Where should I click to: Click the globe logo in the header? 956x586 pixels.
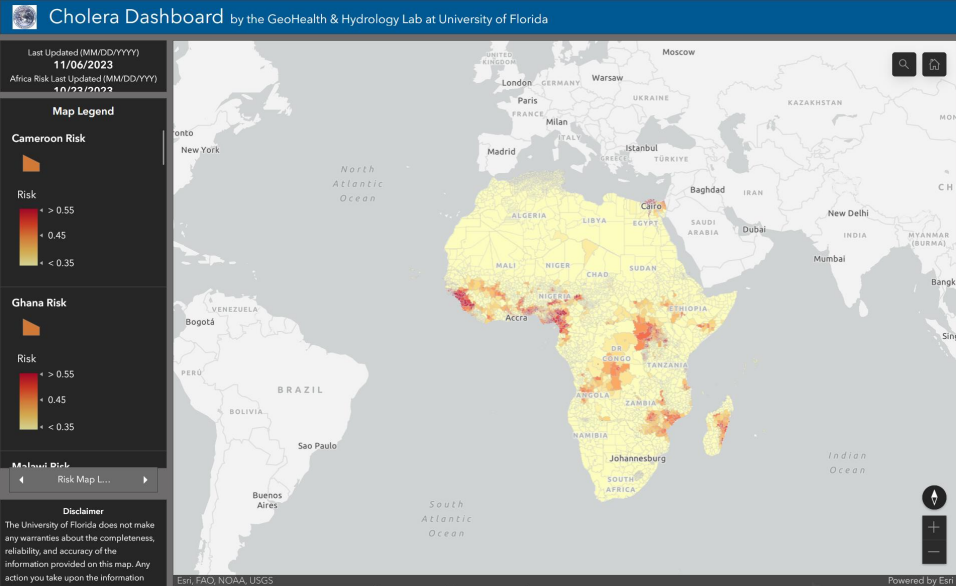25,17
